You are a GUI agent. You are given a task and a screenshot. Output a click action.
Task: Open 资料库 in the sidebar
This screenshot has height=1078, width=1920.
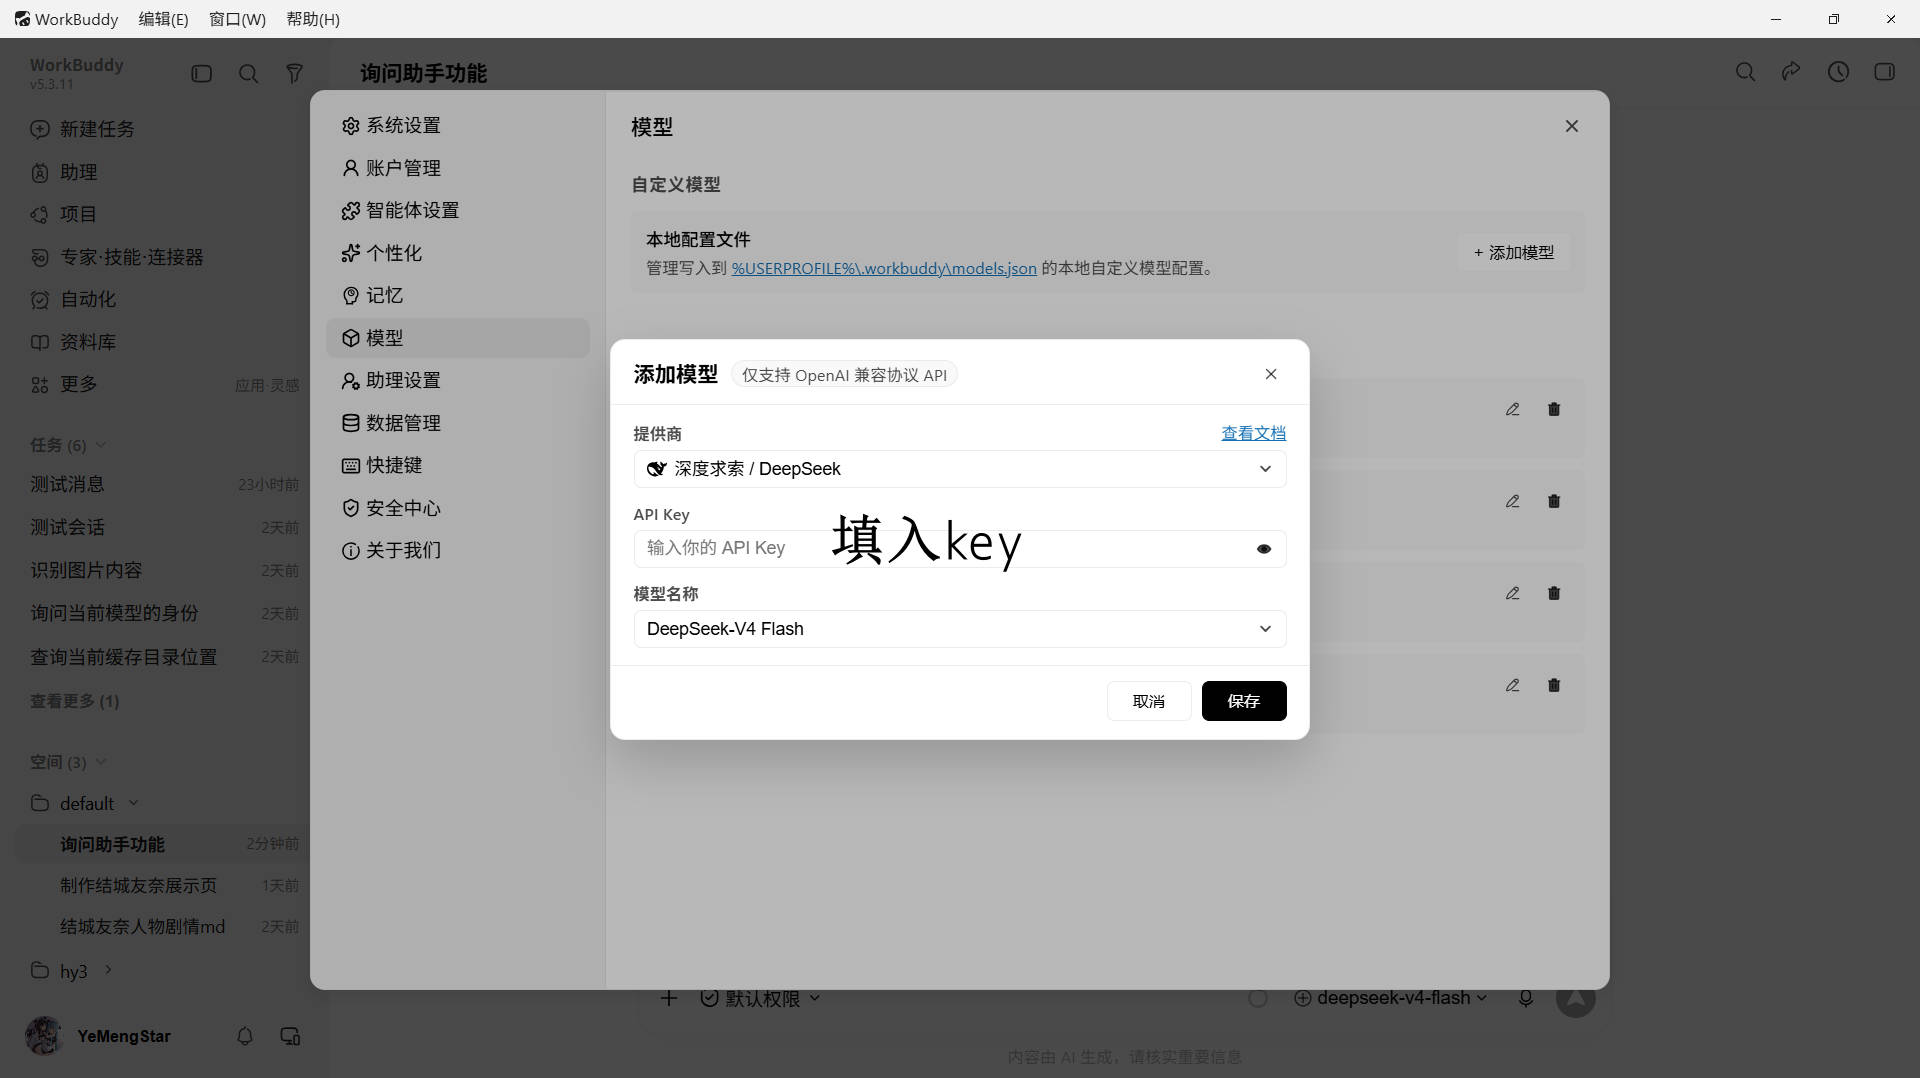coord(74,342)
